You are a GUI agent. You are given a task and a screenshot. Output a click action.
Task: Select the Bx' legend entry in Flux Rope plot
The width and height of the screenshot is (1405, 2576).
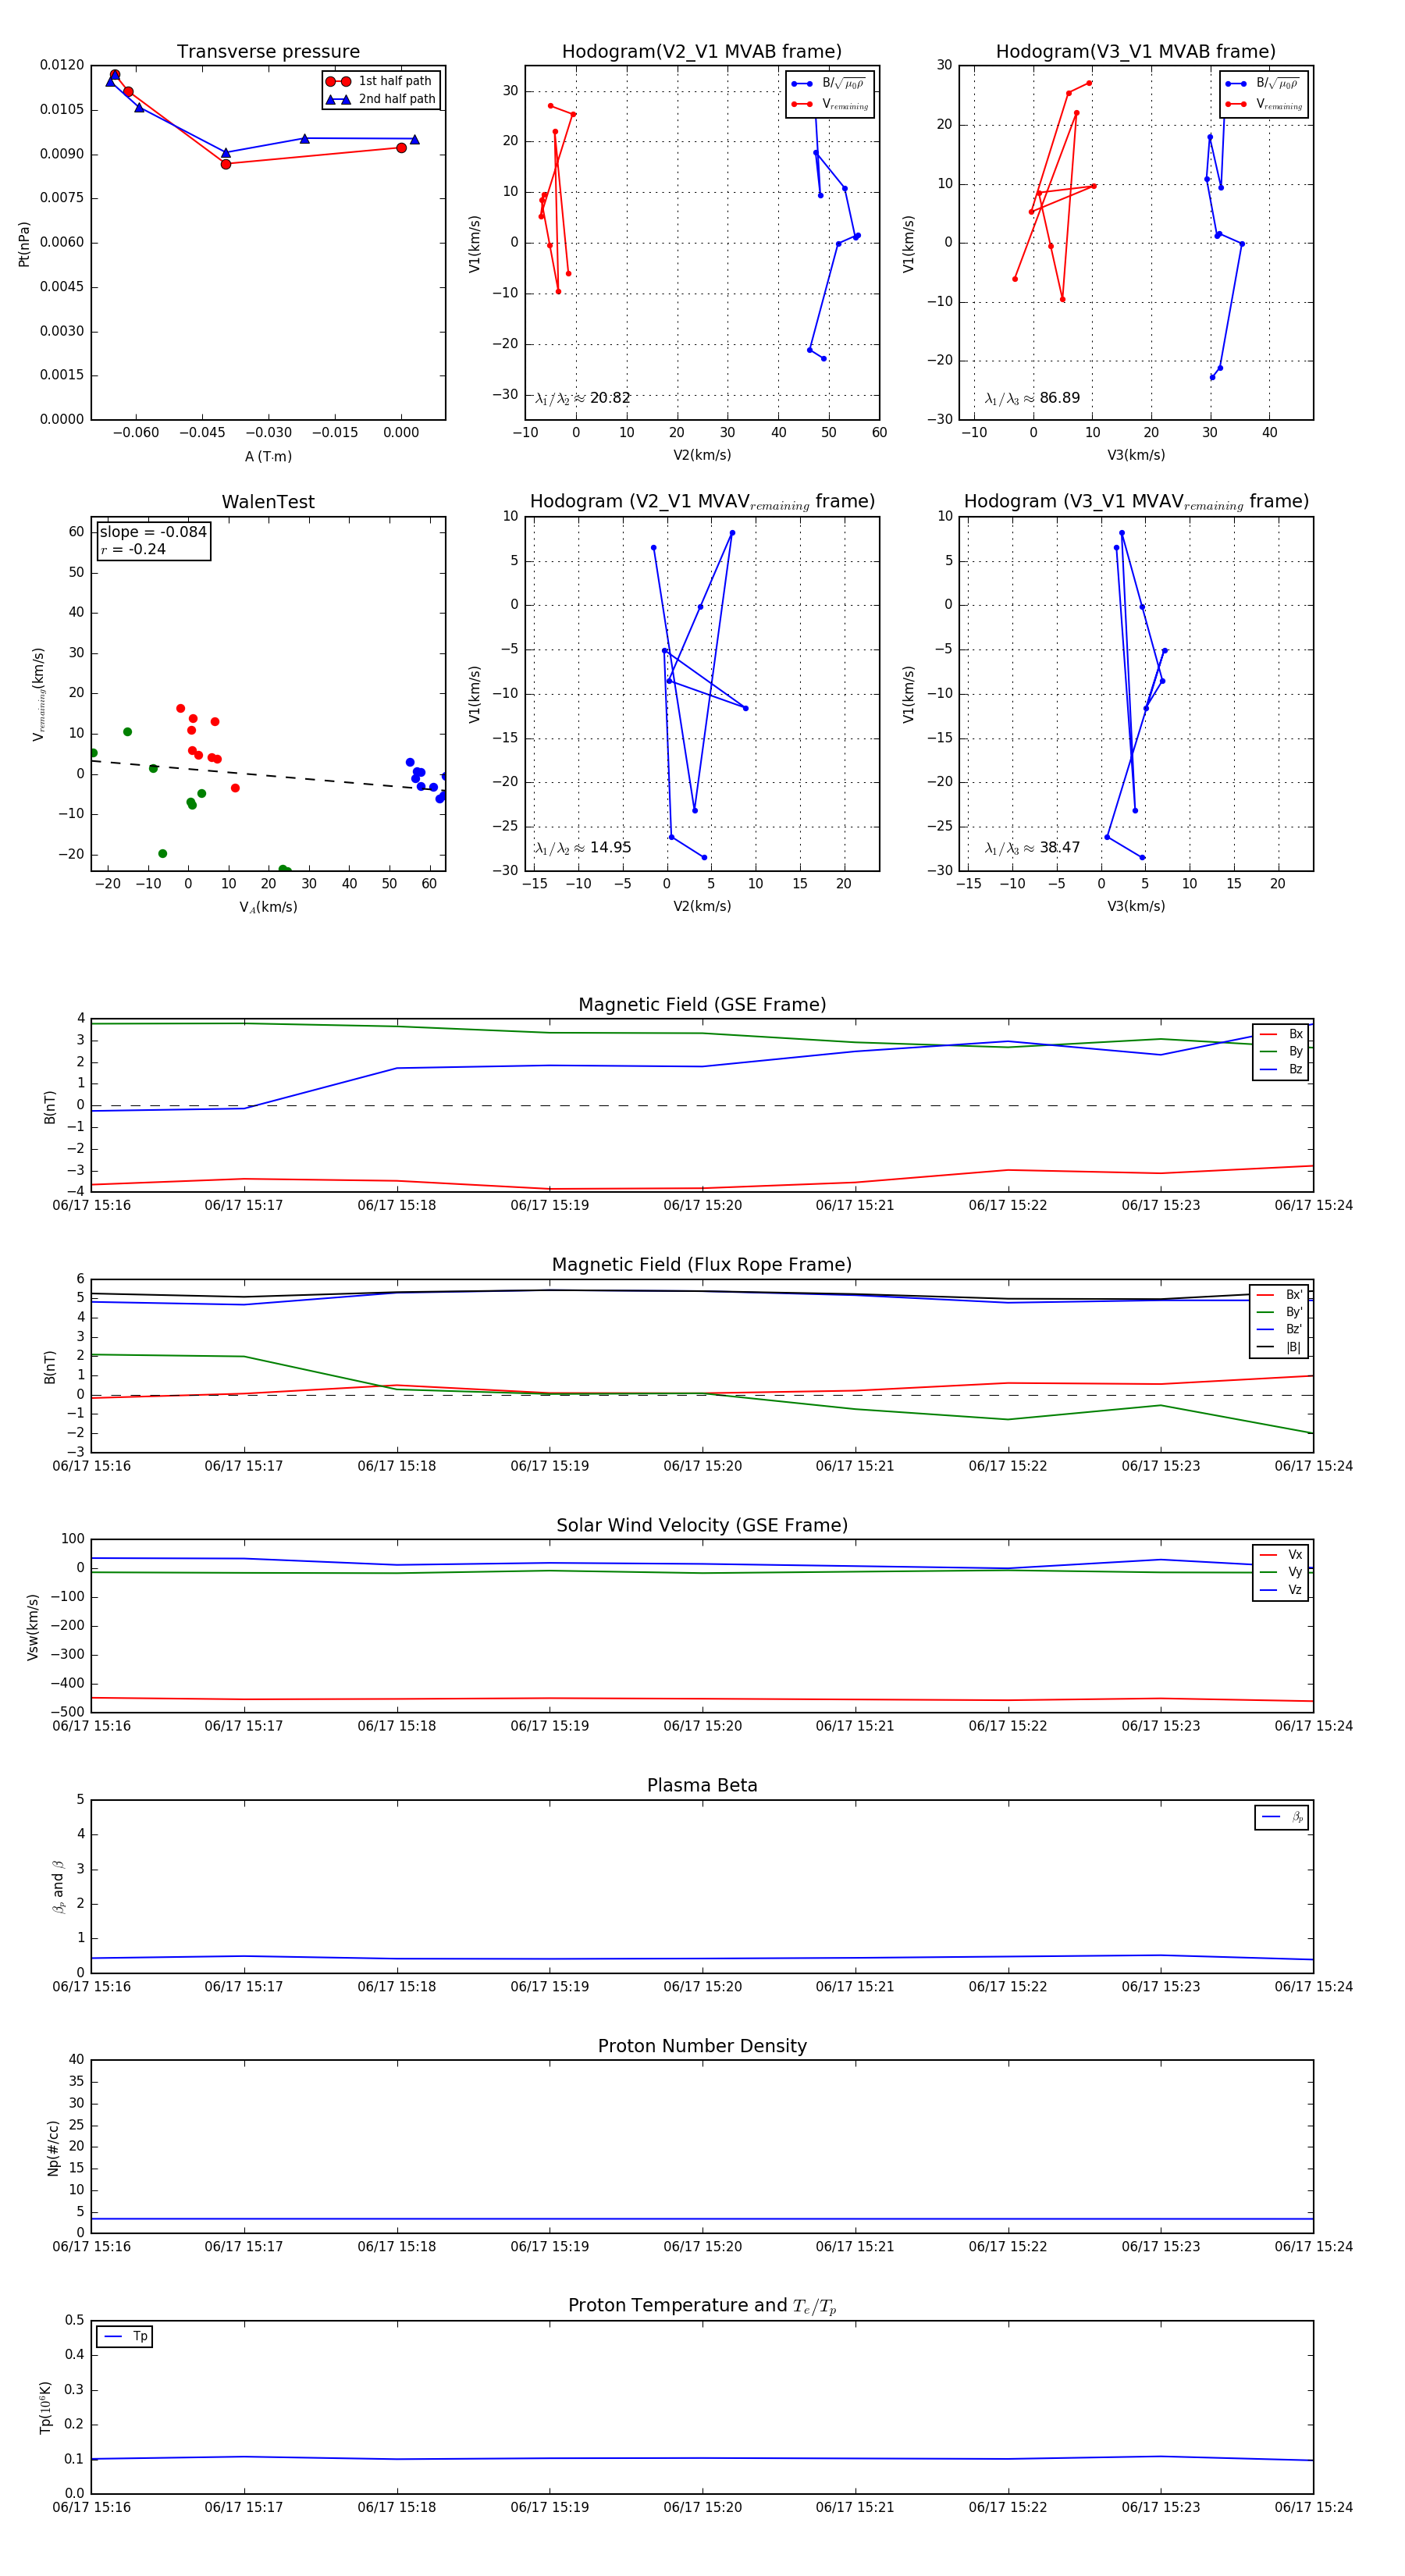[x=1279, y=1294]
